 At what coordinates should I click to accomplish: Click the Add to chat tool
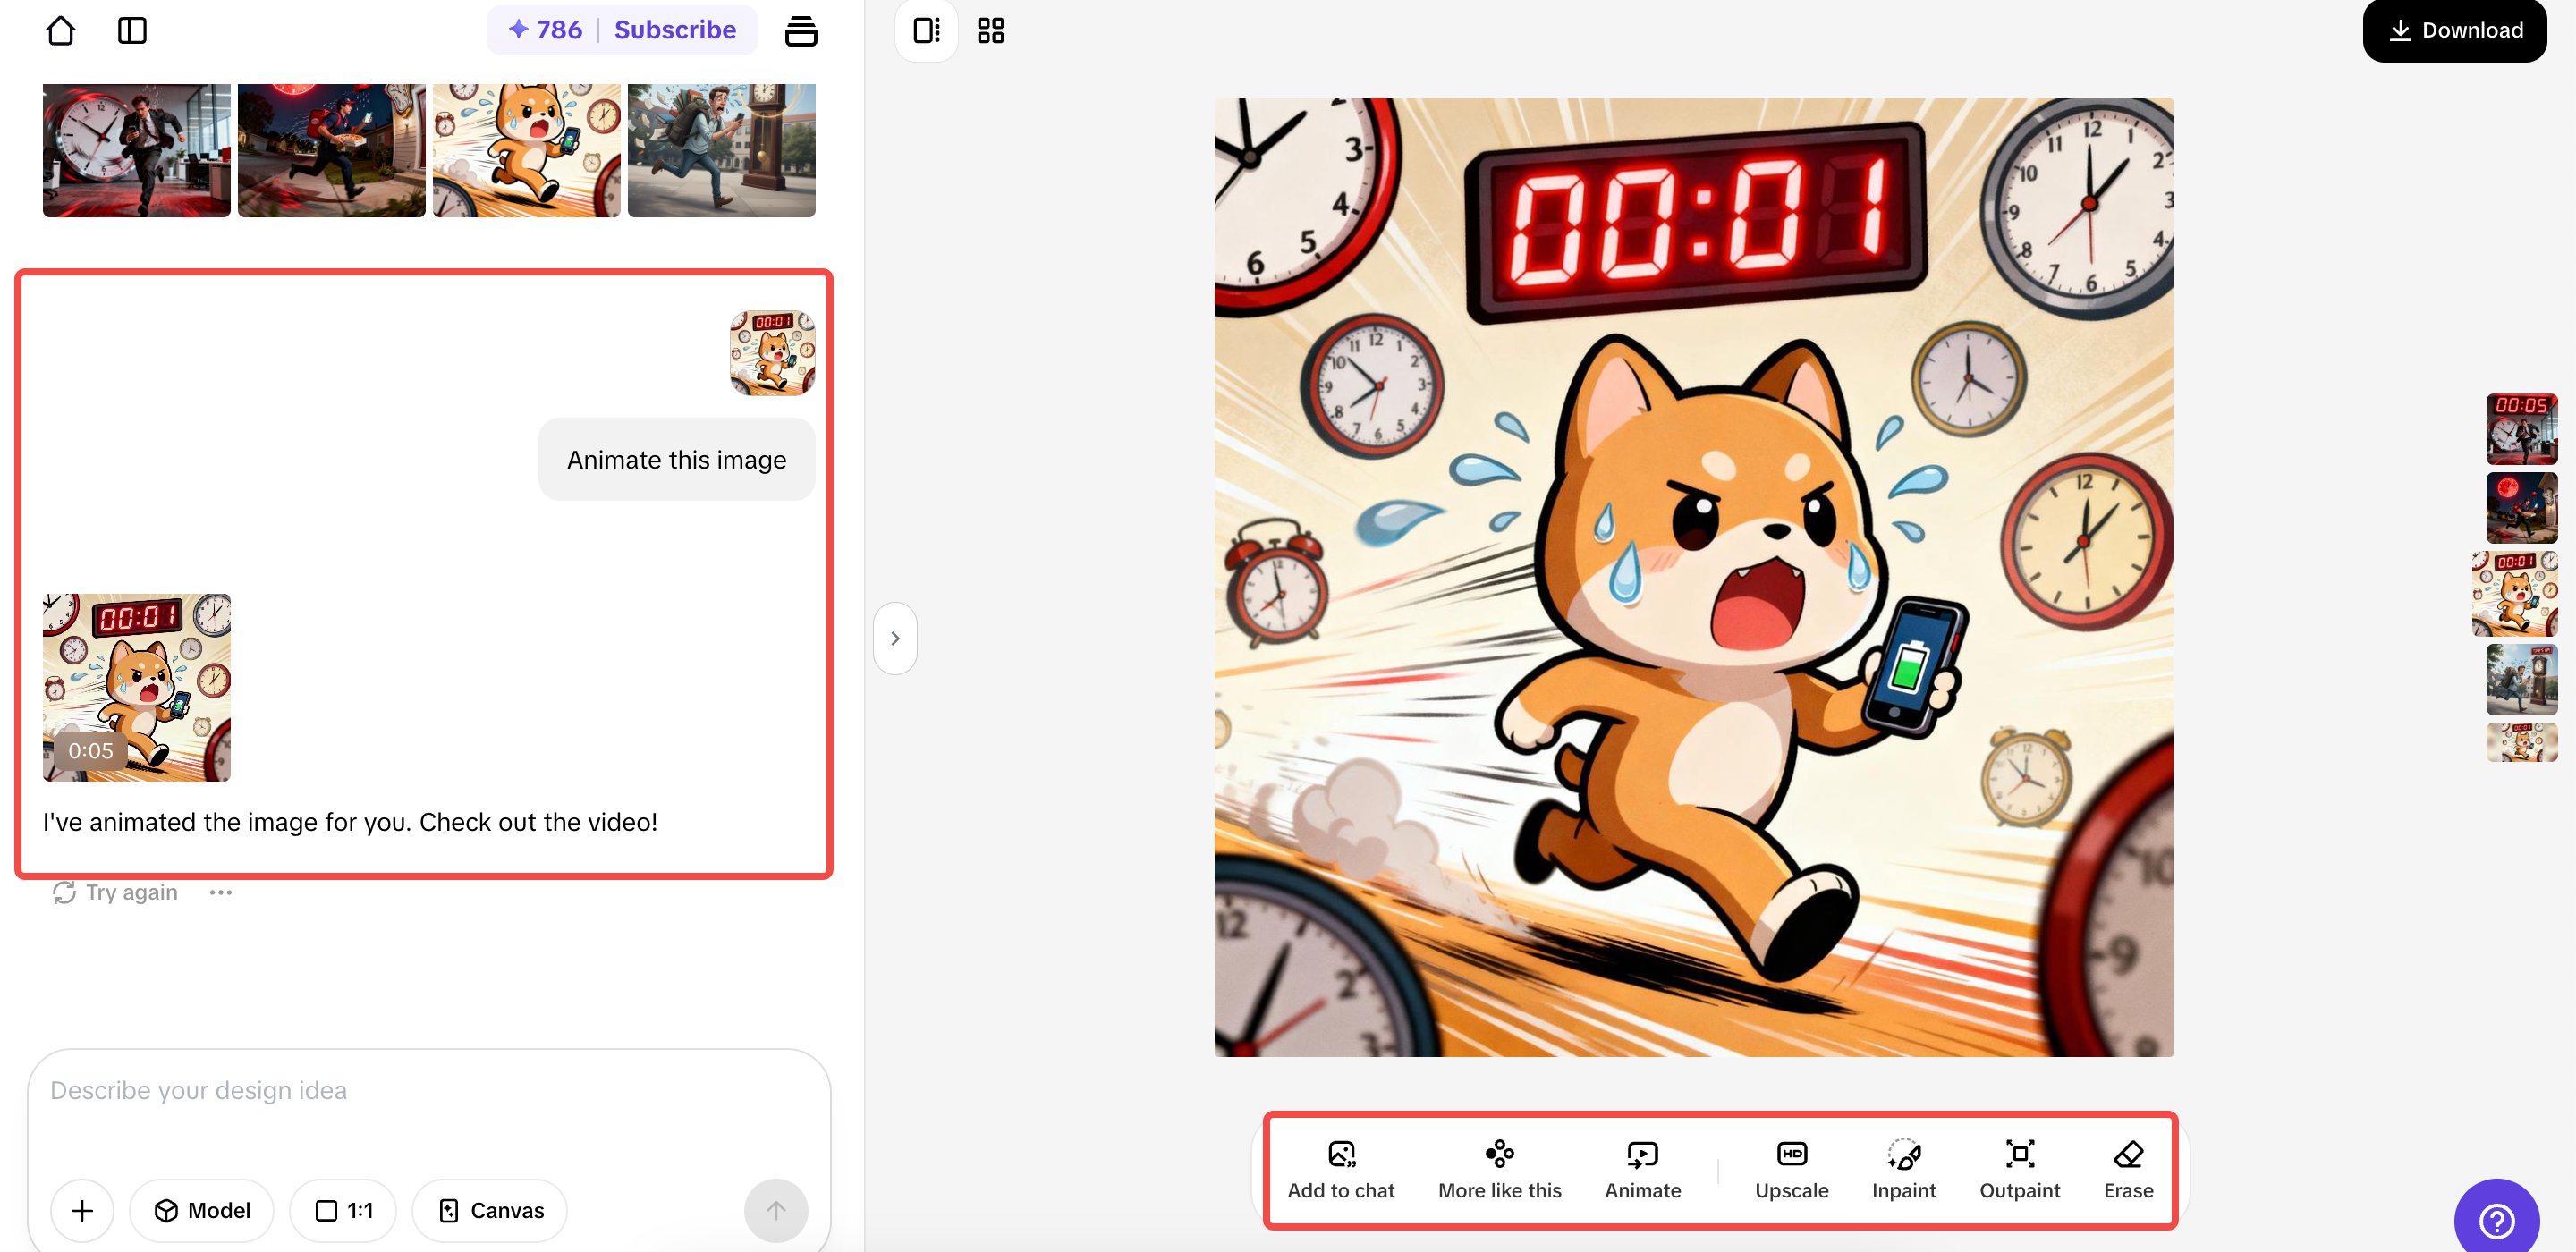[1340, 1168]
